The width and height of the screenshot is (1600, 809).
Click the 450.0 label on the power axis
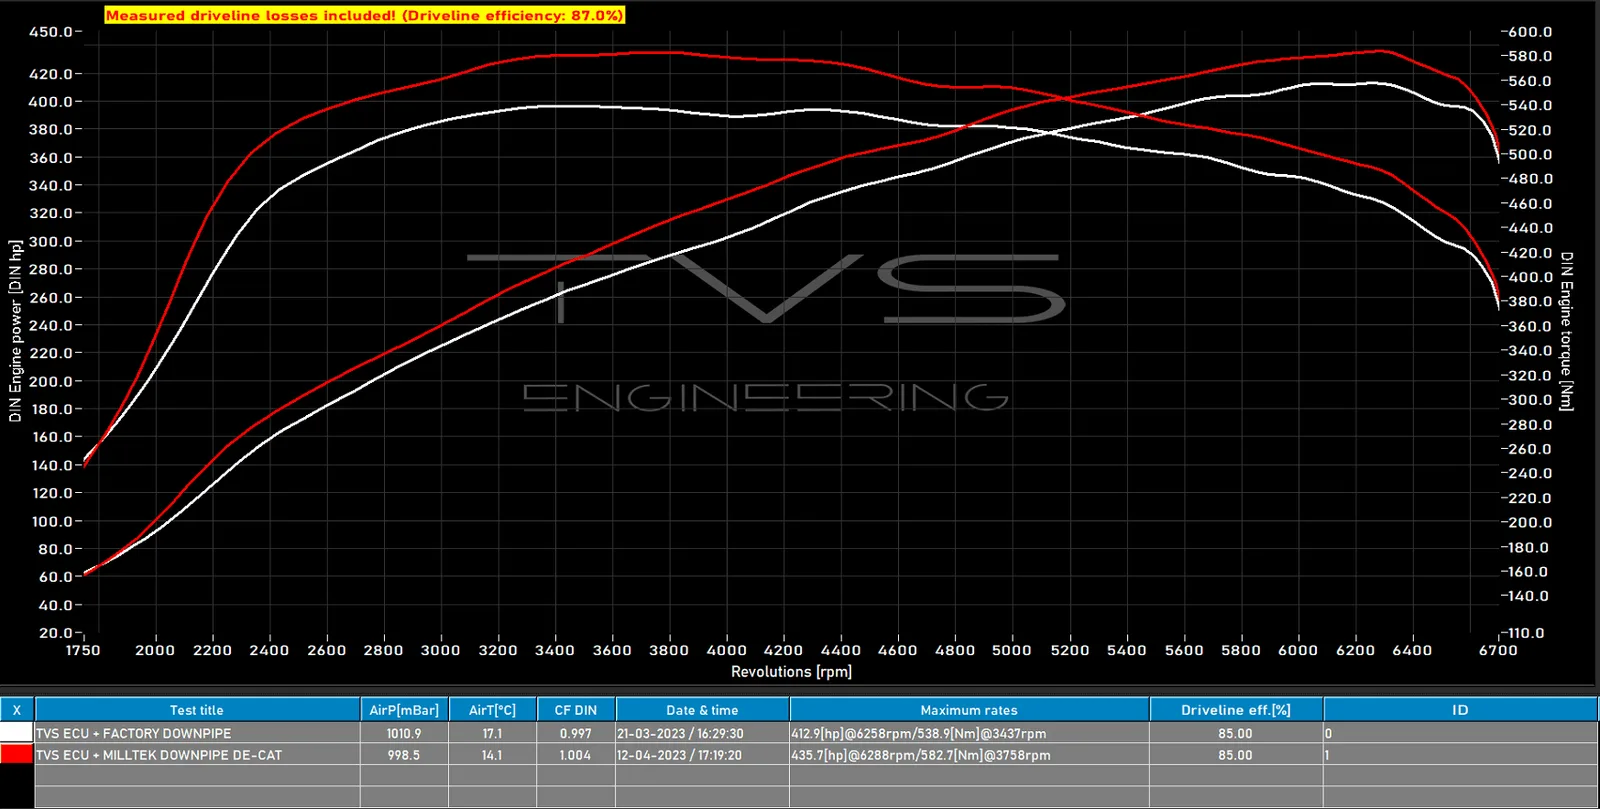pos(50,32)
